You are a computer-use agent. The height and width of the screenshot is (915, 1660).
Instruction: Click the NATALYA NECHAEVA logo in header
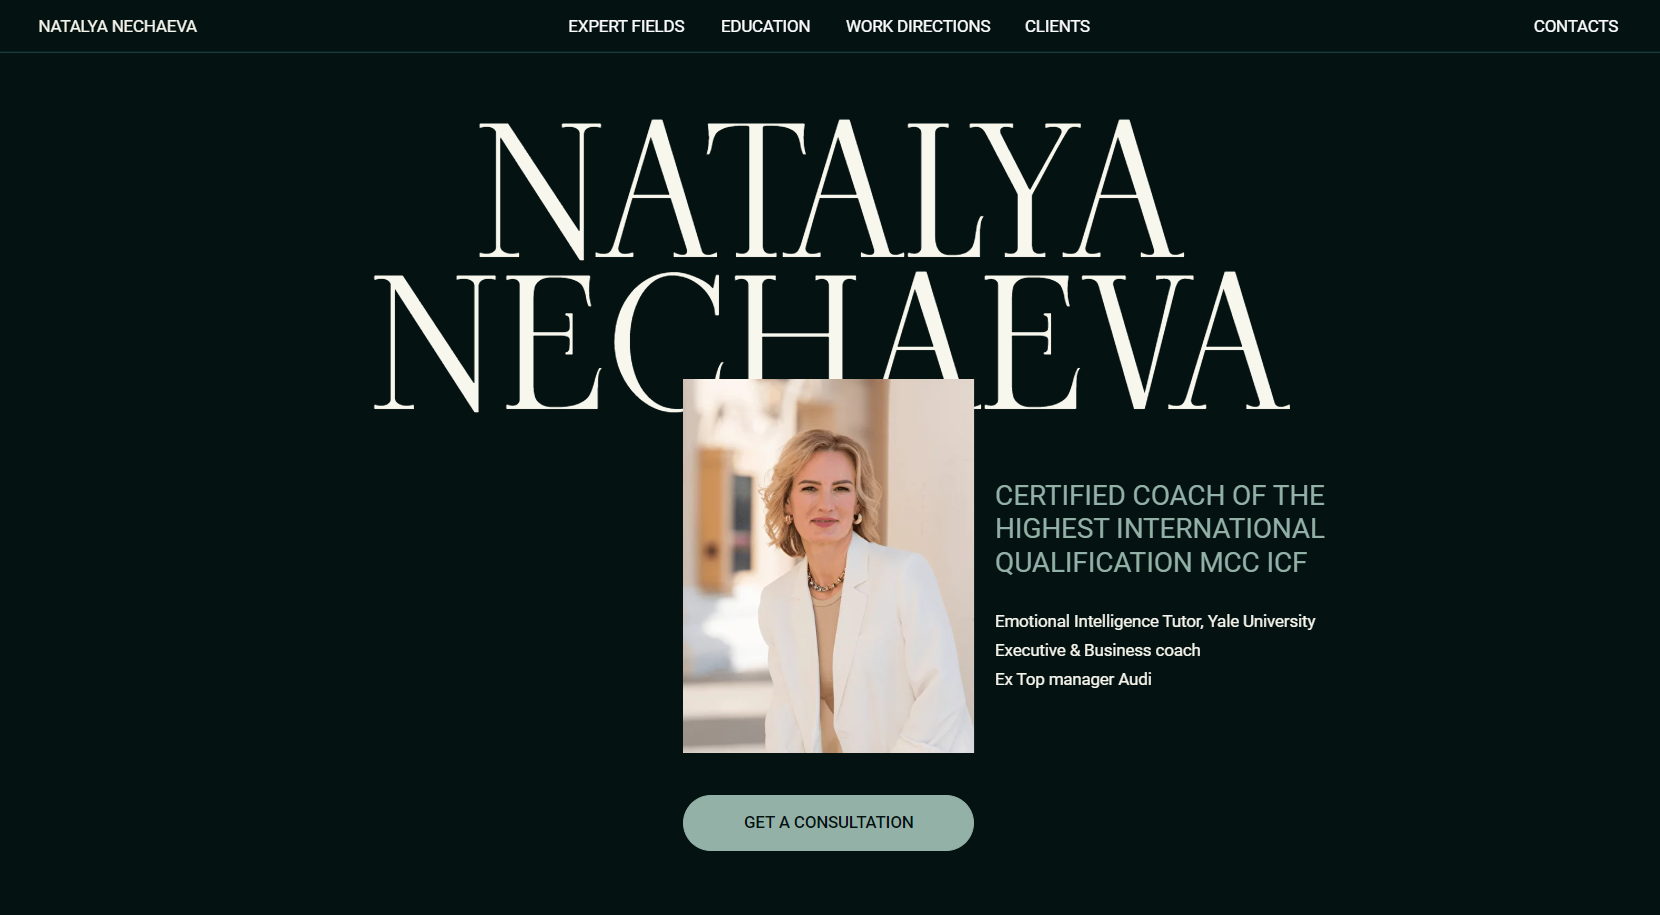pos(117,26)
